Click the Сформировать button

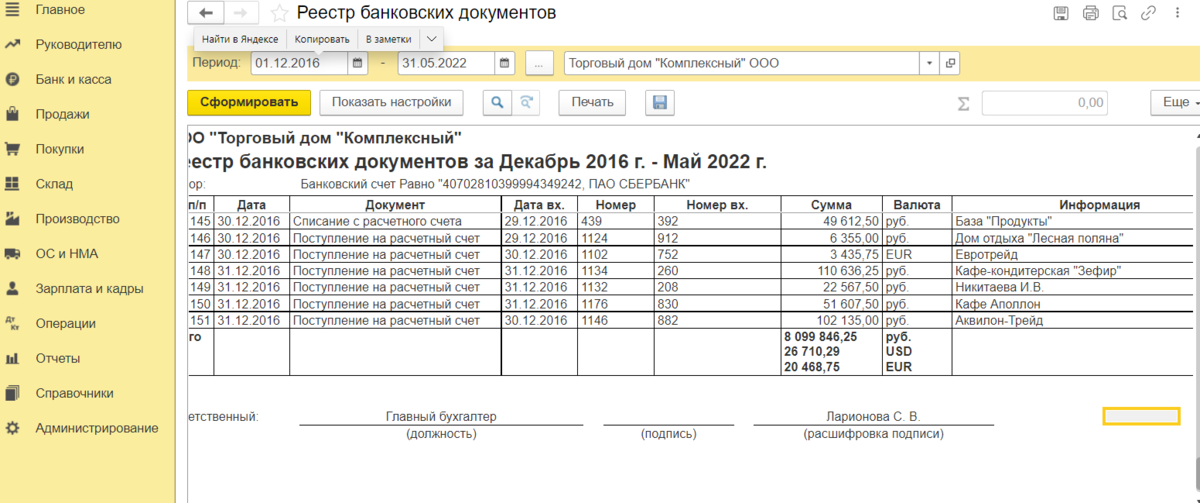pos(249,102)
